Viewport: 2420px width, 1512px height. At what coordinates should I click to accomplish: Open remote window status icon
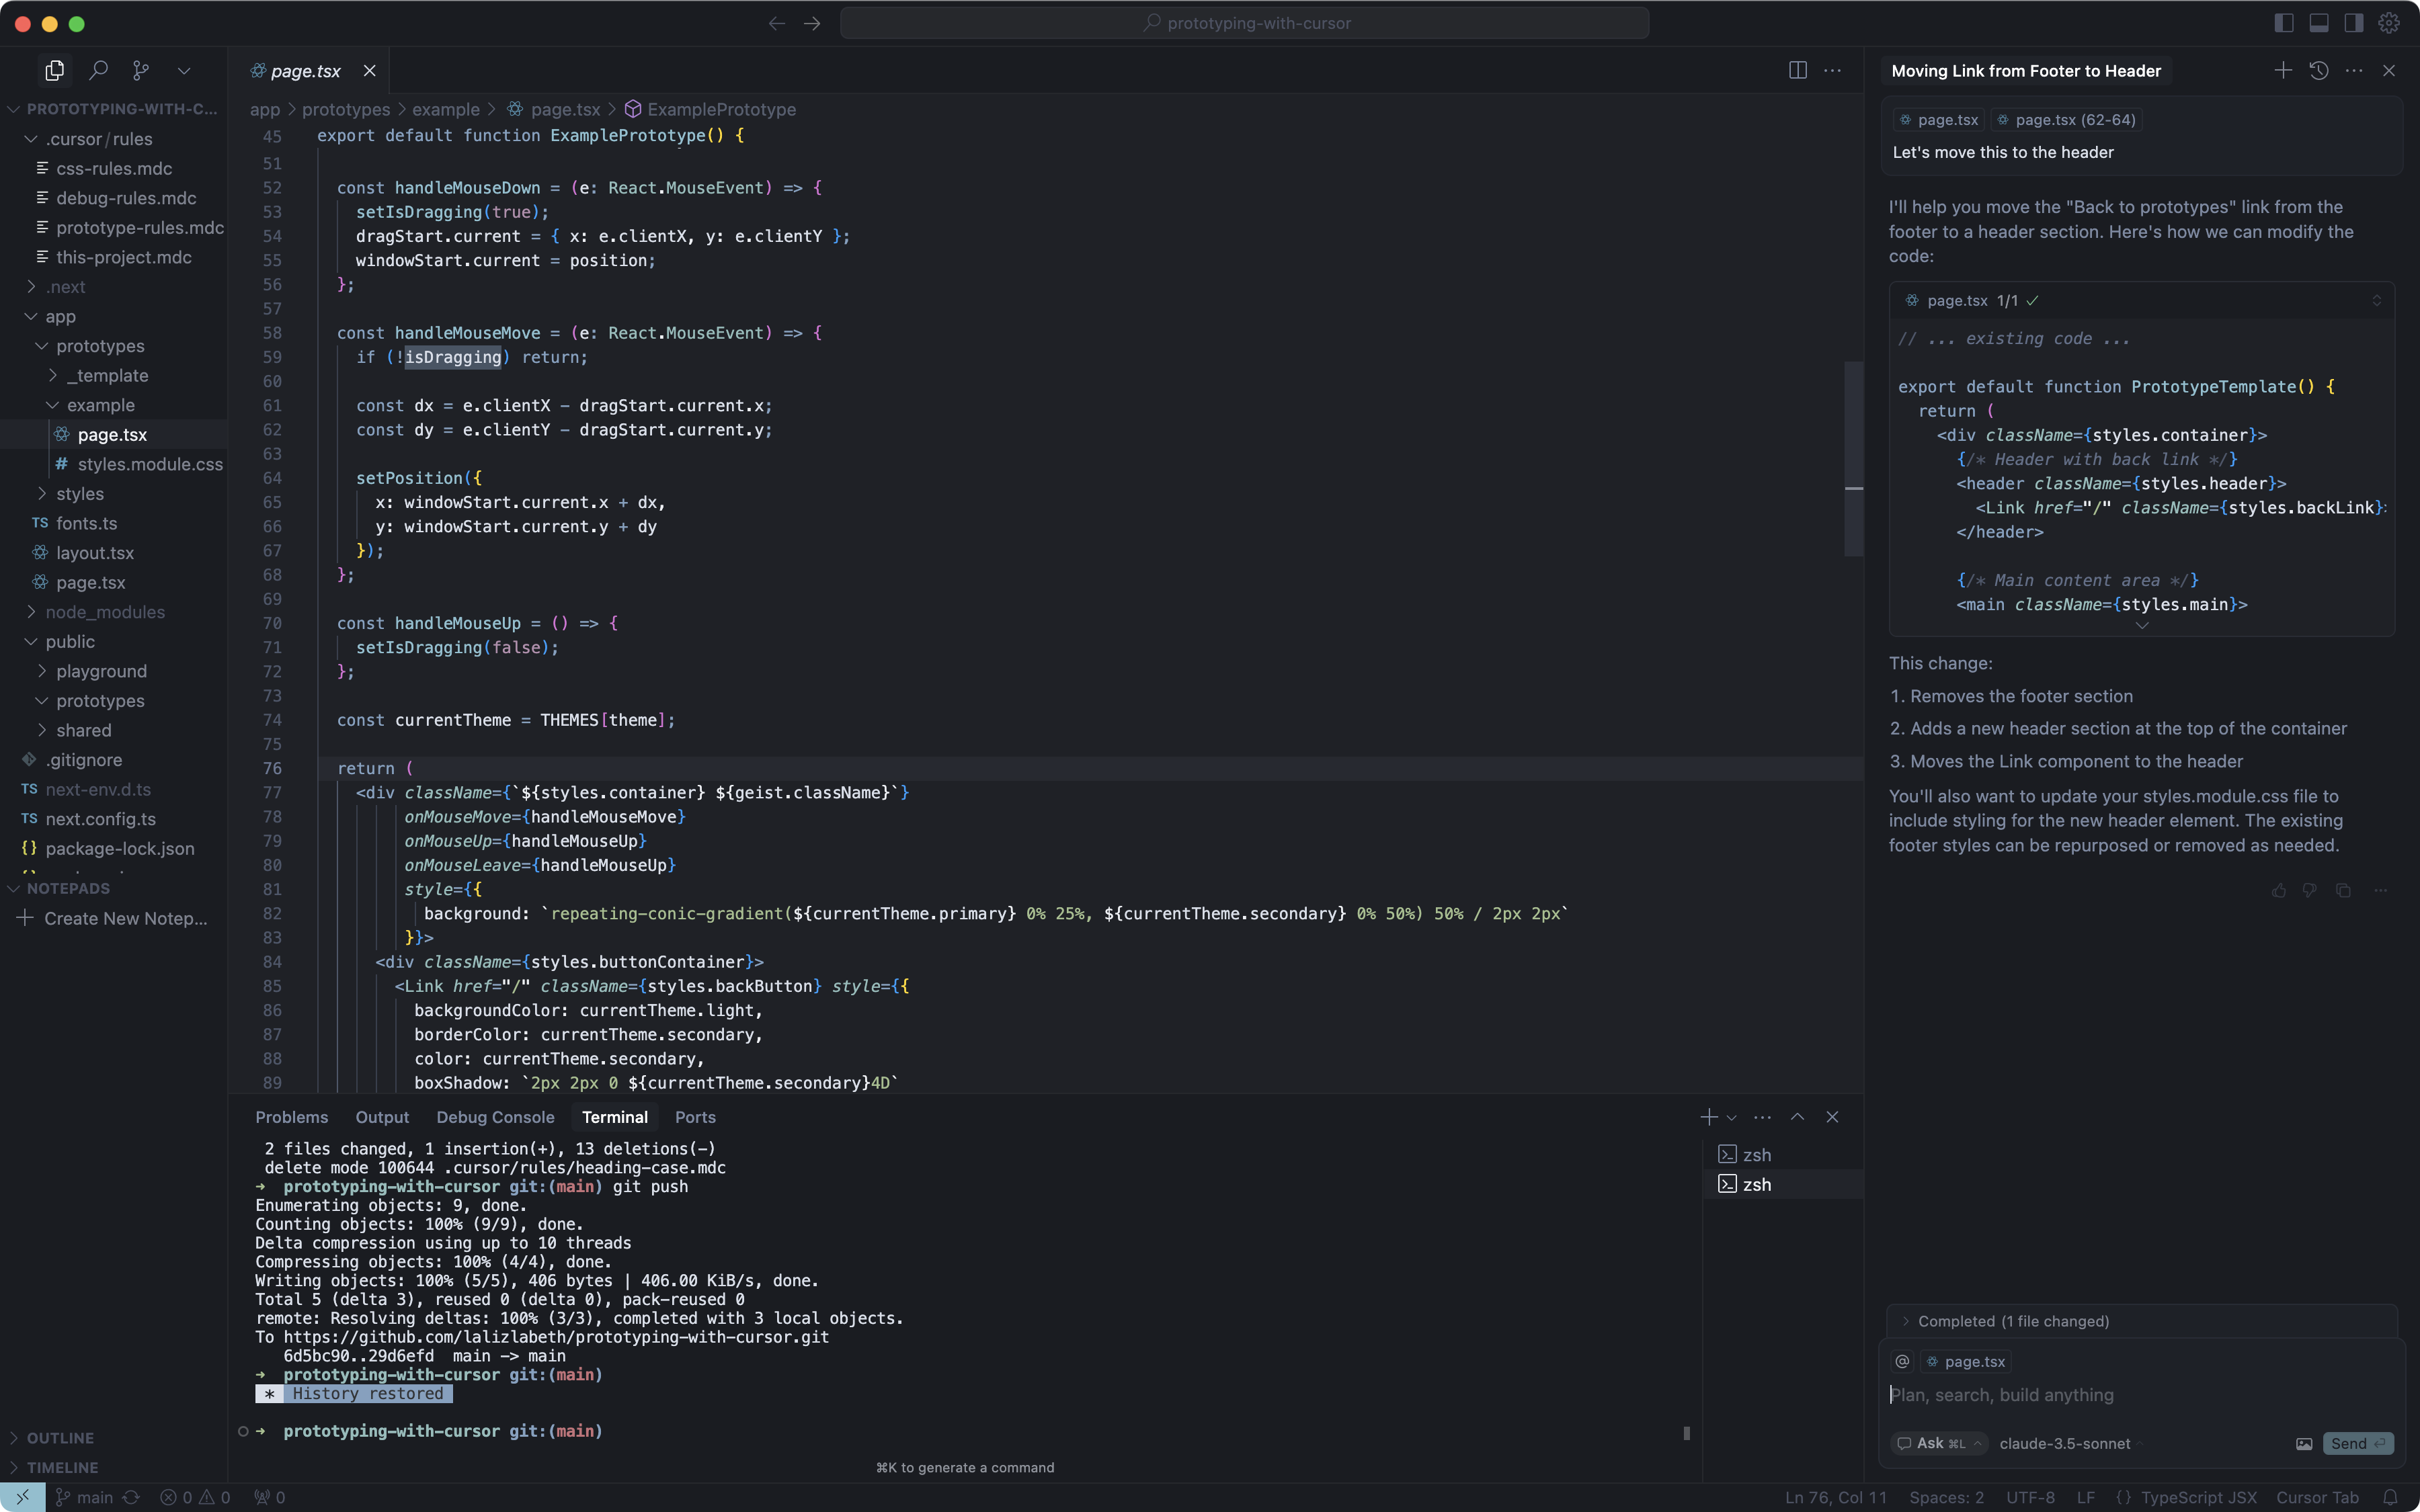click(x=22, y=1497)
